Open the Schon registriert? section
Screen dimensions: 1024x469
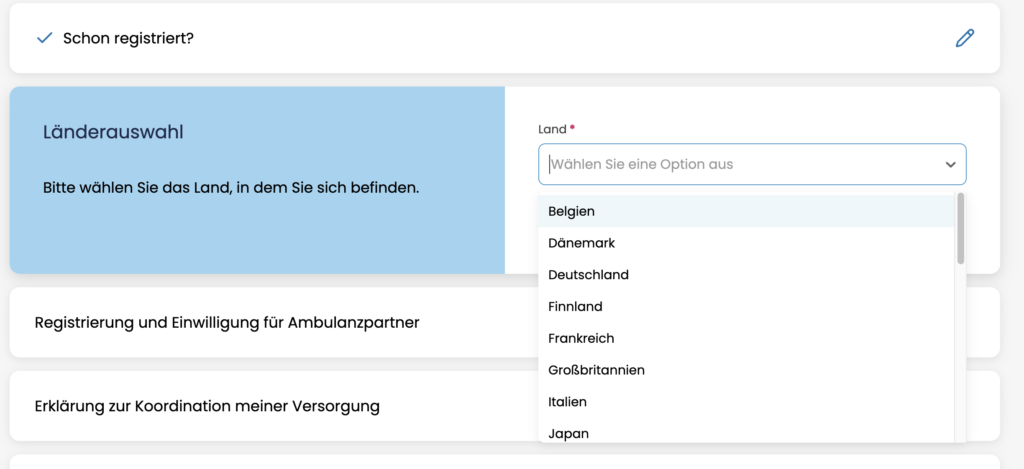[504, 38]
